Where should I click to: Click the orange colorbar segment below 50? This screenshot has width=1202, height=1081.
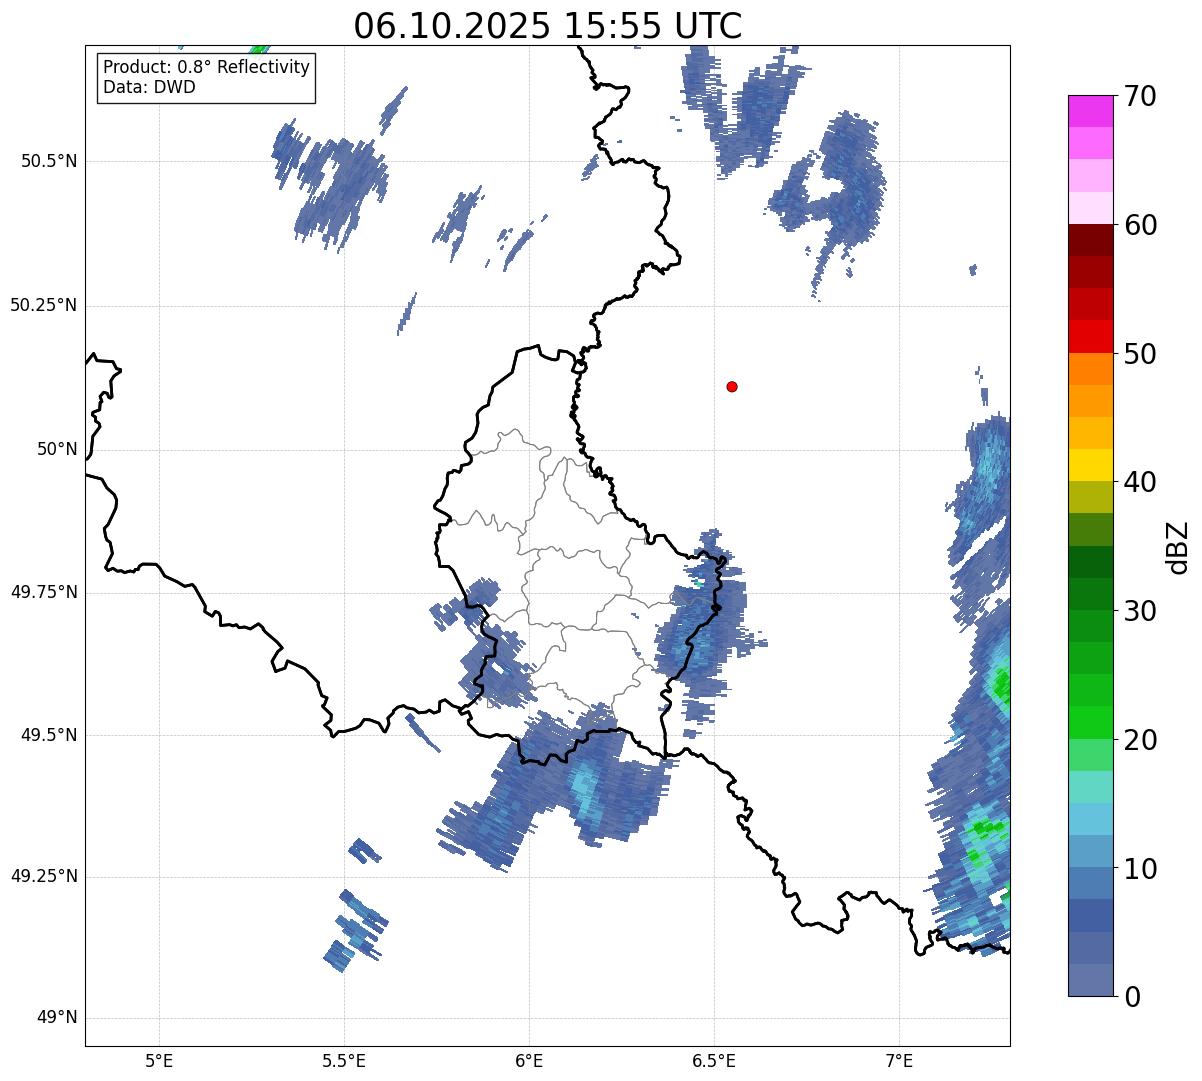click(x=1091, y=369)
